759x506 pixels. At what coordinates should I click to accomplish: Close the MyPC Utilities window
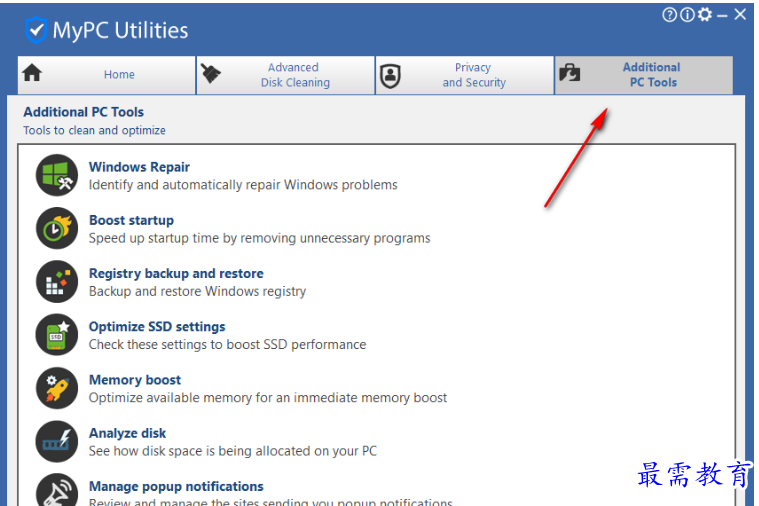(x=740, y=15)
